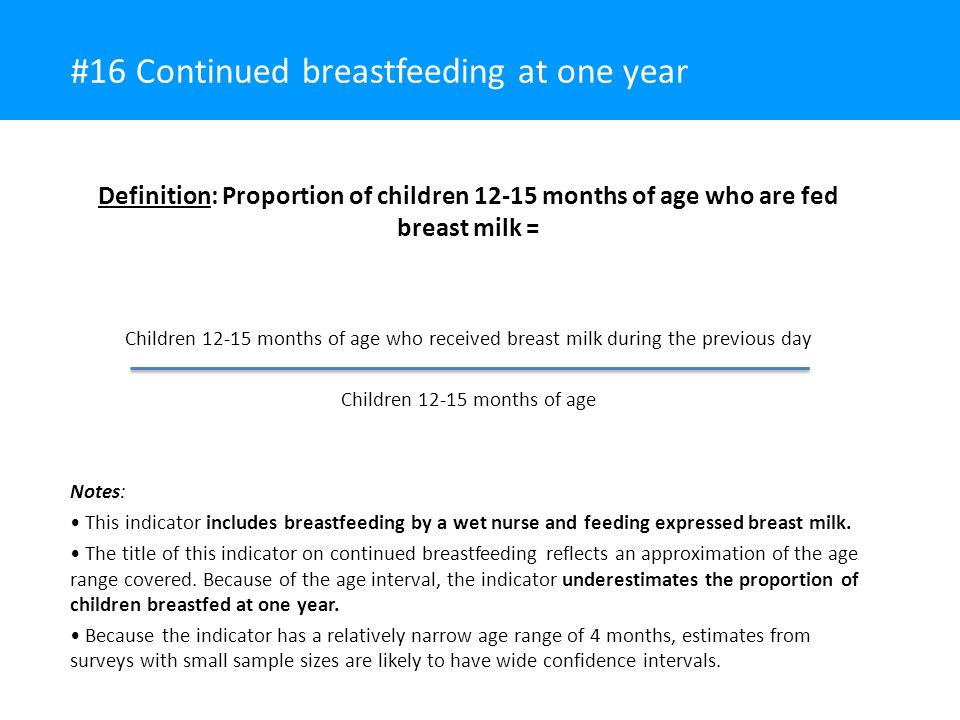Click the third bullet about narrow age range
Viewport: 960px width, 720px height.
440,648
